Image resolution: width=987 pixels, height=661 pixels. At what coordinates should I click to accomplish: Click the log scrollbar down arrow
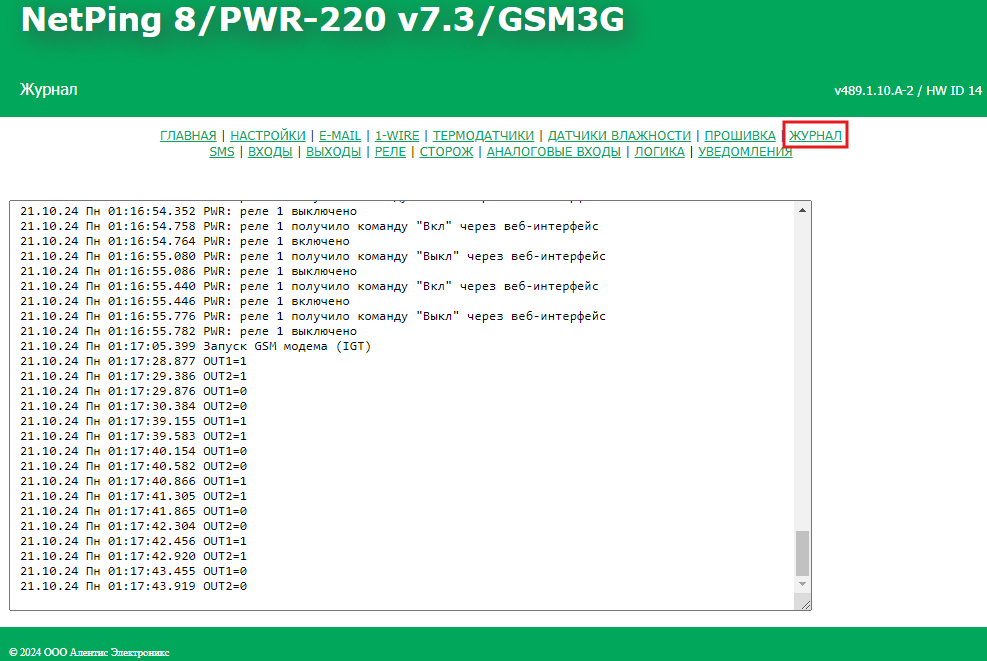(x=802, y=583)
